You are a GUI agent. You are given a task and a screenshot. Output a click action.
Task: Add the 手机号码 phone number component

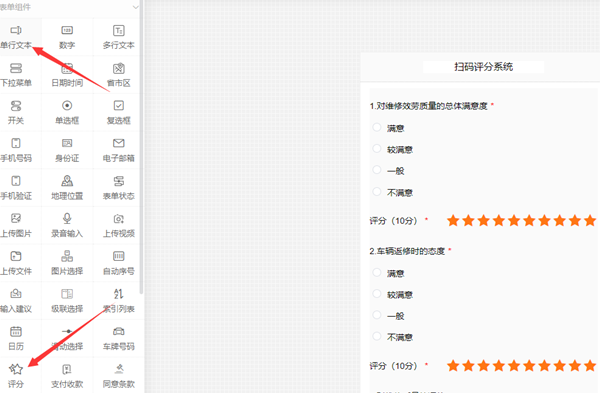16,150
